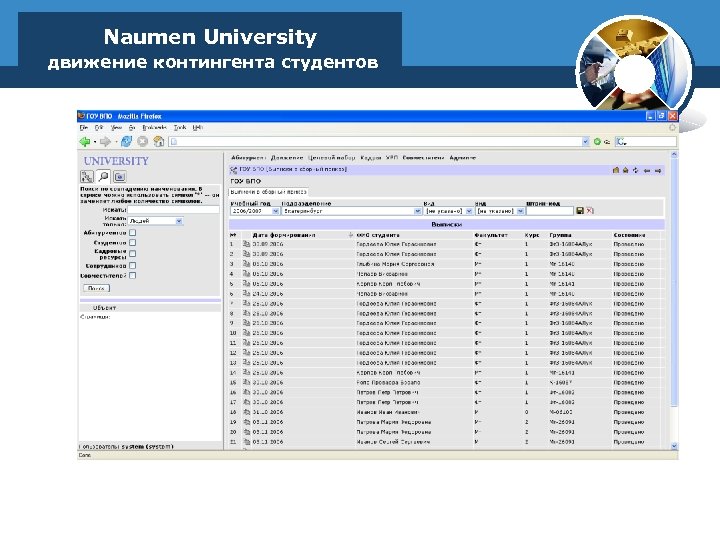Screen dimensions: 720x540
Task: Open the search type dropdown showing Людей
Action: pos(155,221)
